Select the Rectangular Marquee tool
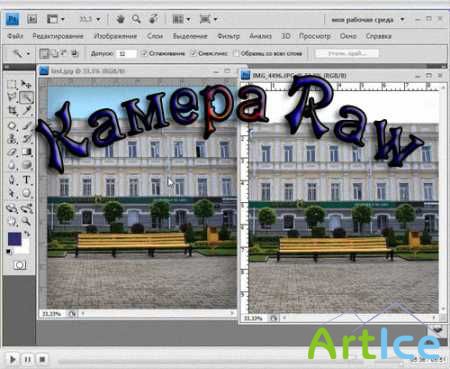450x369 pixels. (x=12, y=84)
